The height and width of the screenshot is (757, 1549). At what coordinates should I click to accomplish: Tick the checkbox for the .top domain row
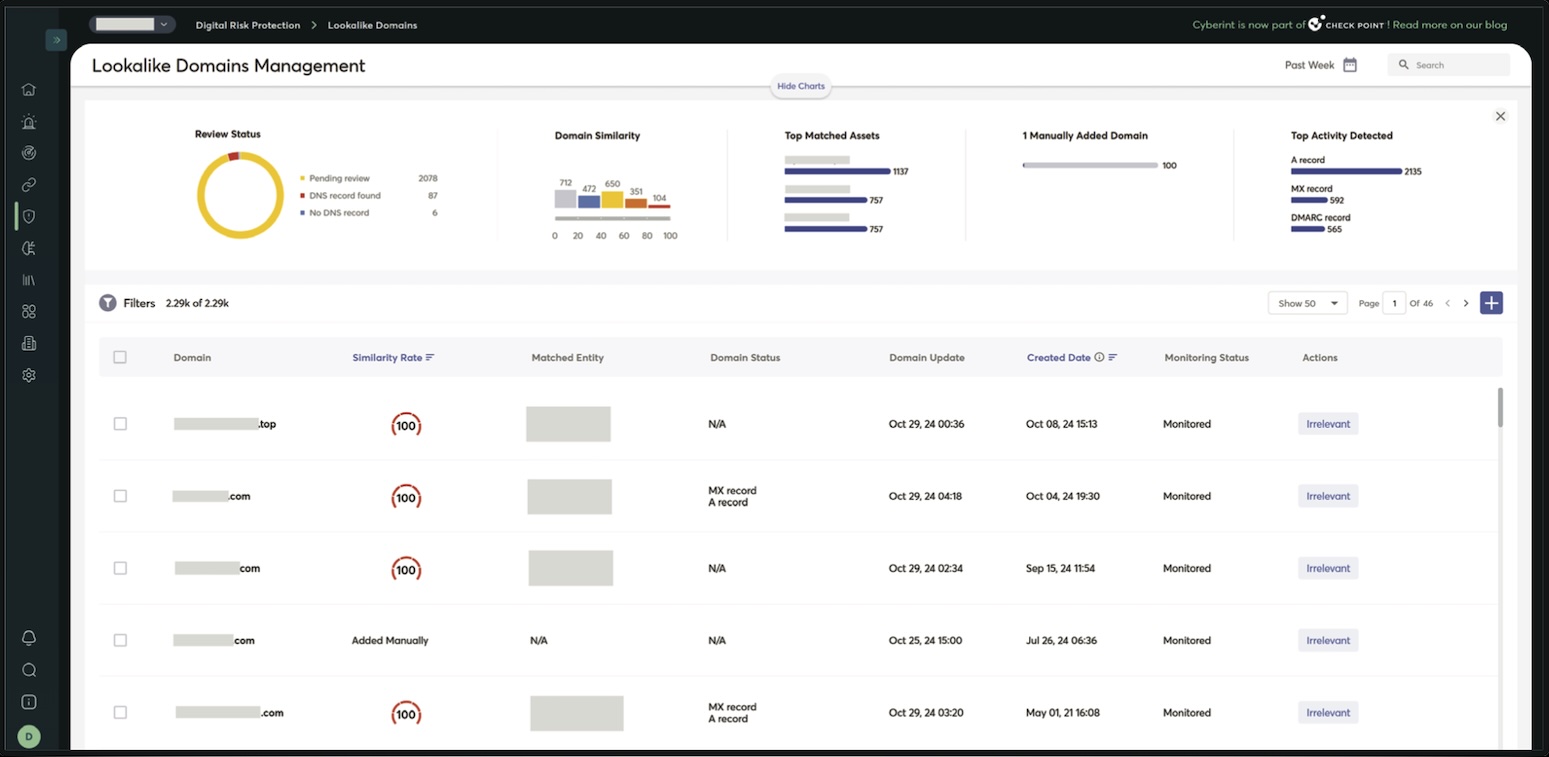point(120,424)
